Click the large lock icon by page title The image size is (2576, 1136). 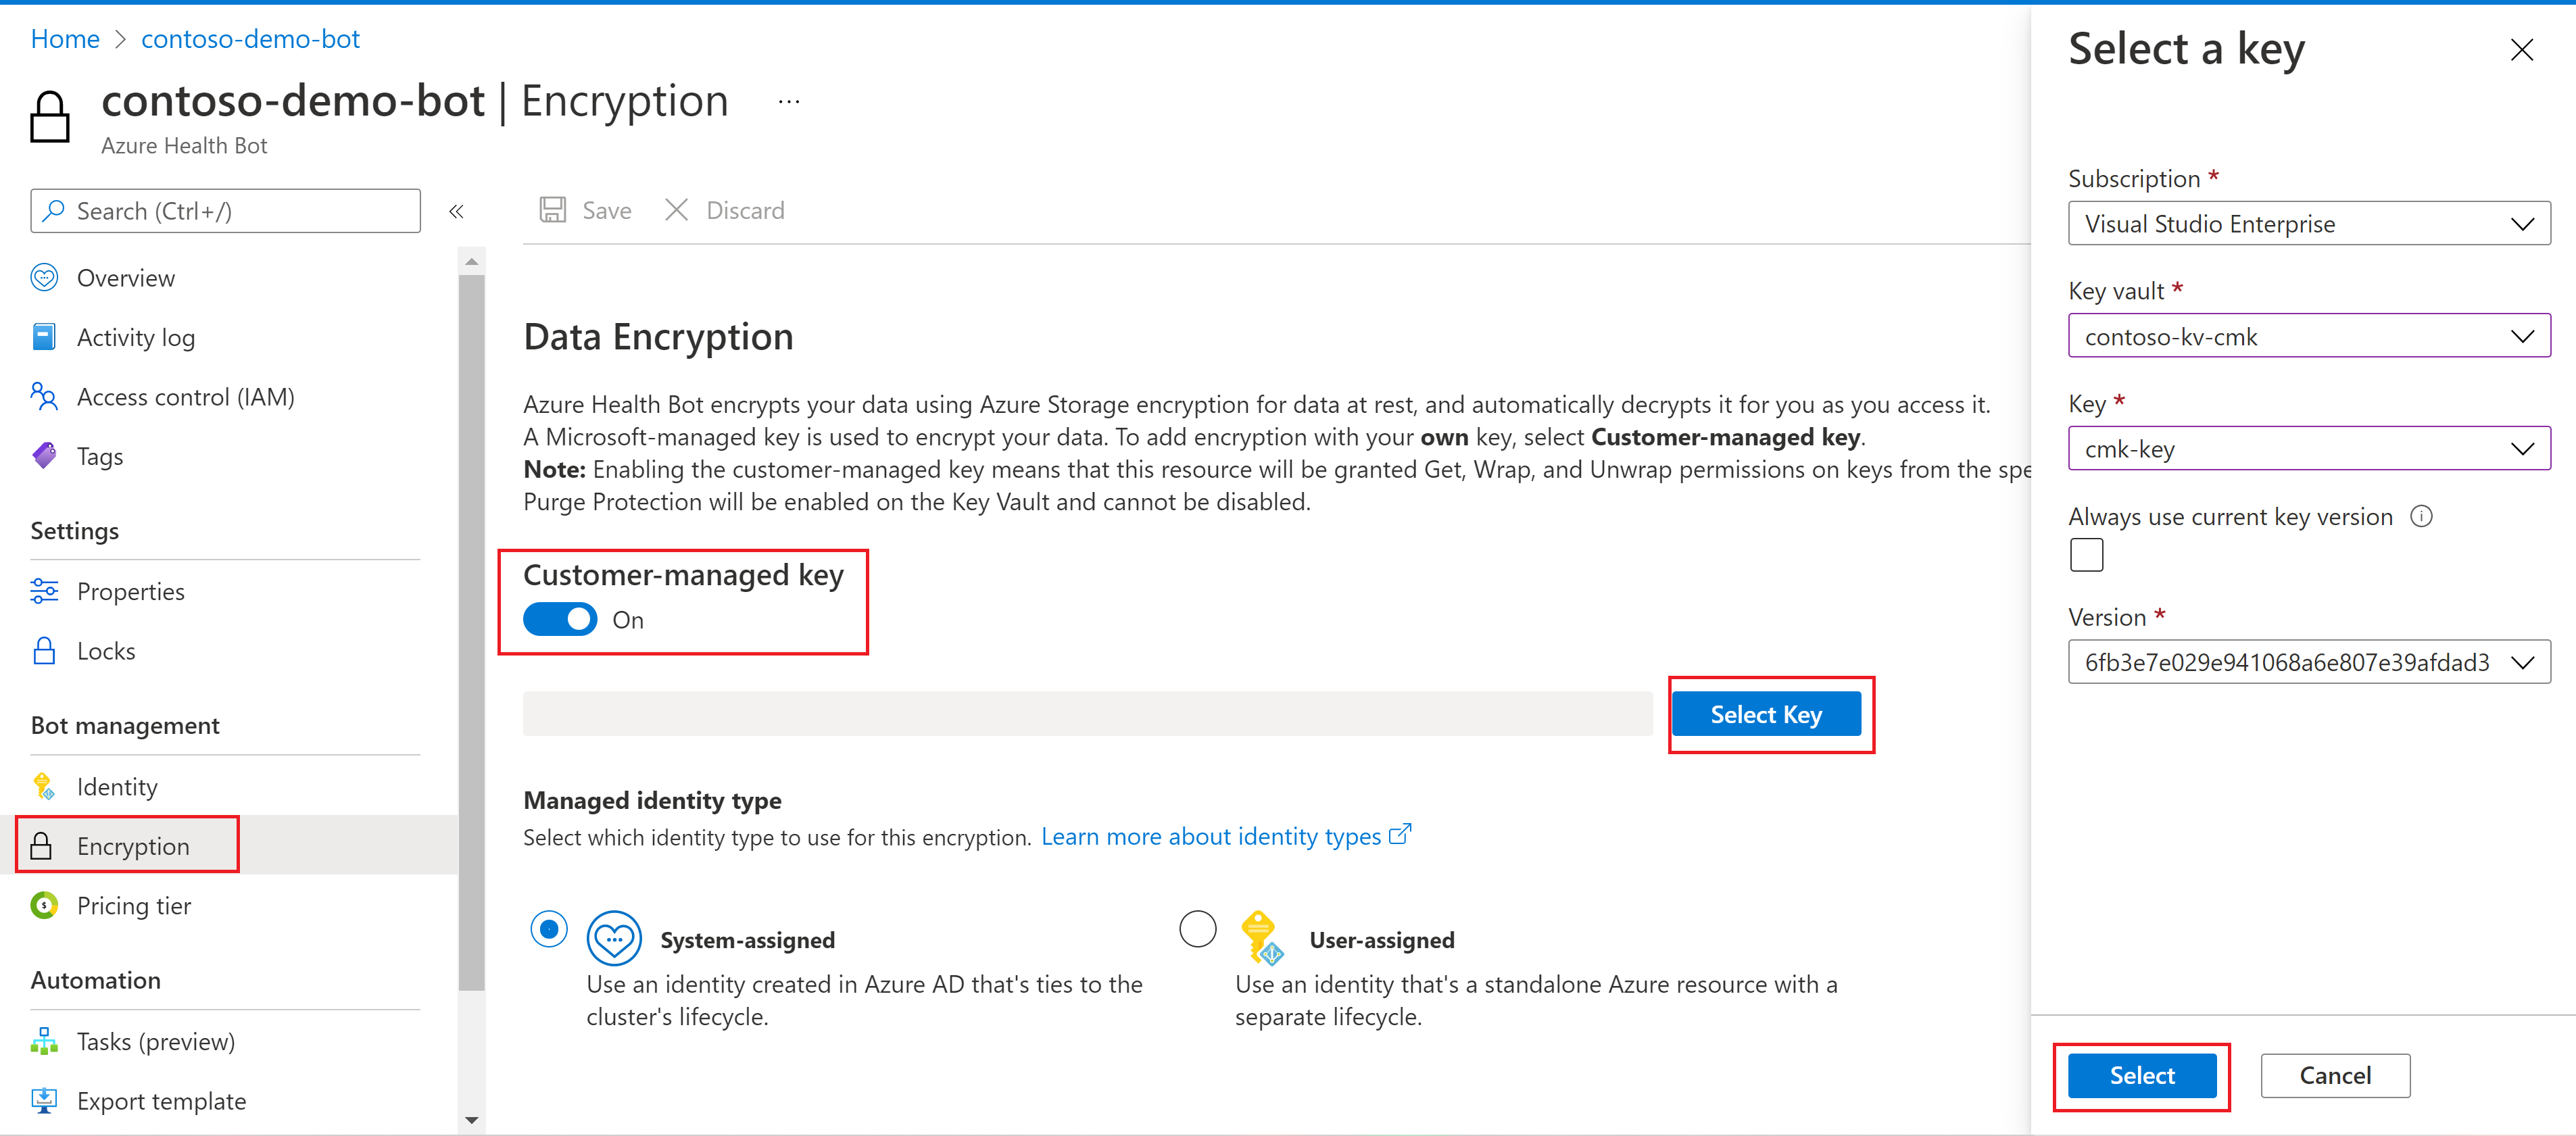click(x=50, y=117)
